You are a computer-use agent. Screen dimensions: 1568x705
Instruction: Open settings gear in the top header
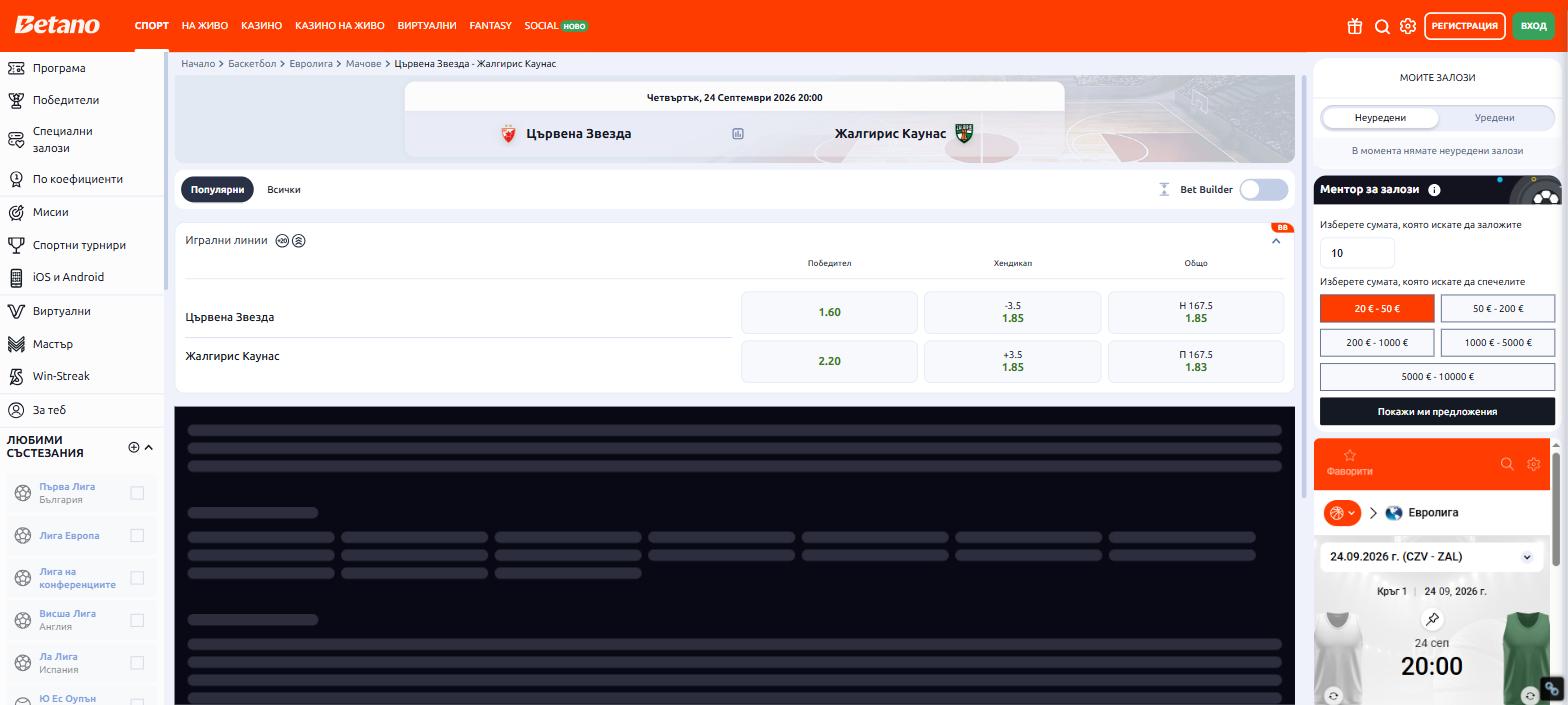[1408, 27]
